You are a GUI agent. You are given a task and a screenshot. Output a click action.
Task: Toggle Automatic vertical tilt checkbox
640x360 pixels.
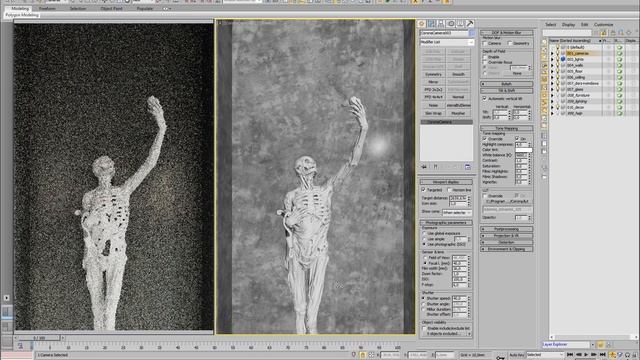pos(485,99)
